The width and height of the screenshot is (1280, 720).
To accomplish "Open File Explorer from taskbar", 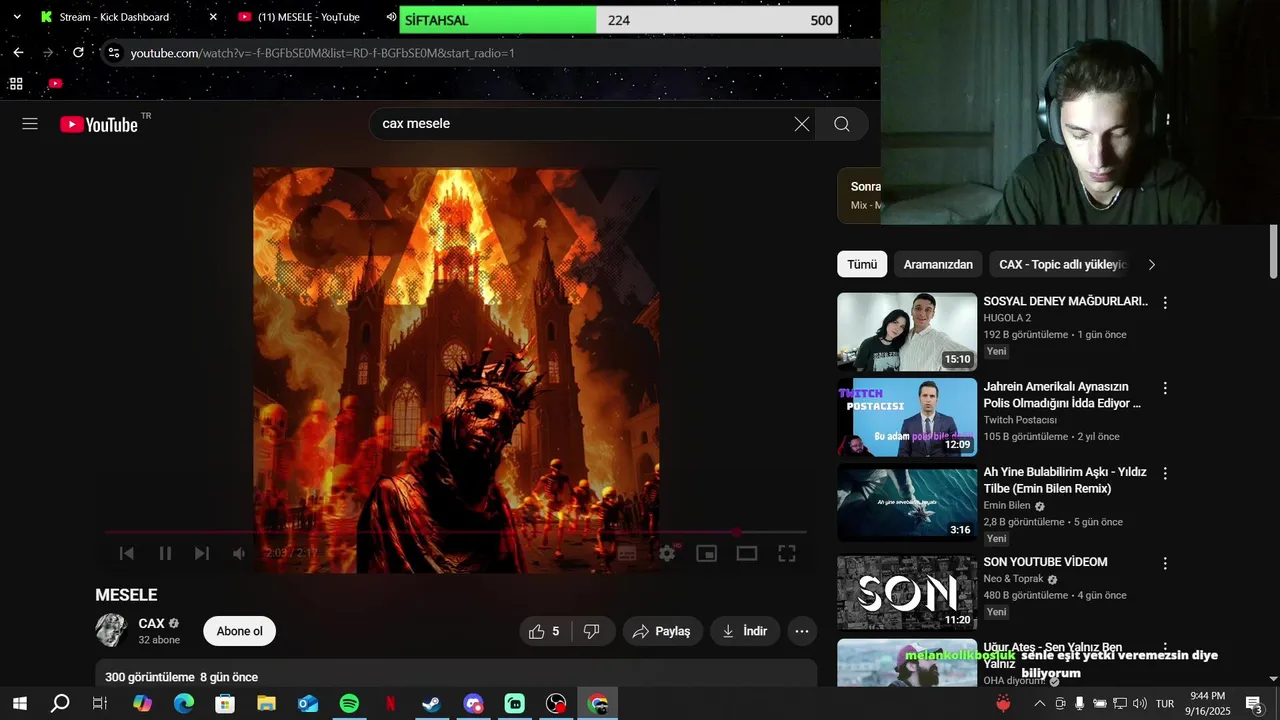I will pos(267,703).
